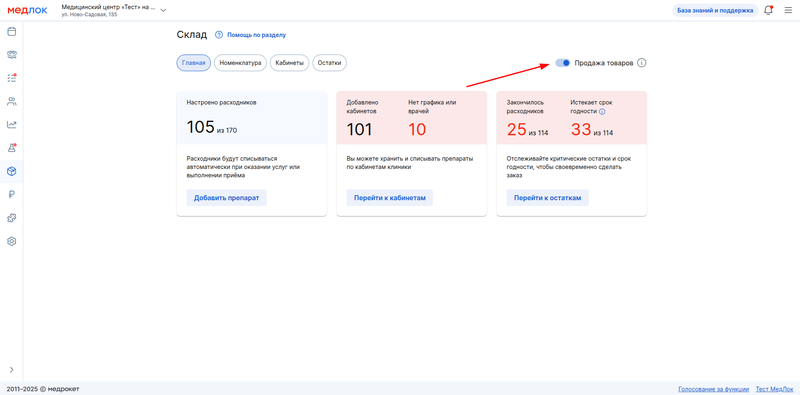The image size is (800, 395).
Task: Click the Добавить препарат button
Action: (227, 198)
